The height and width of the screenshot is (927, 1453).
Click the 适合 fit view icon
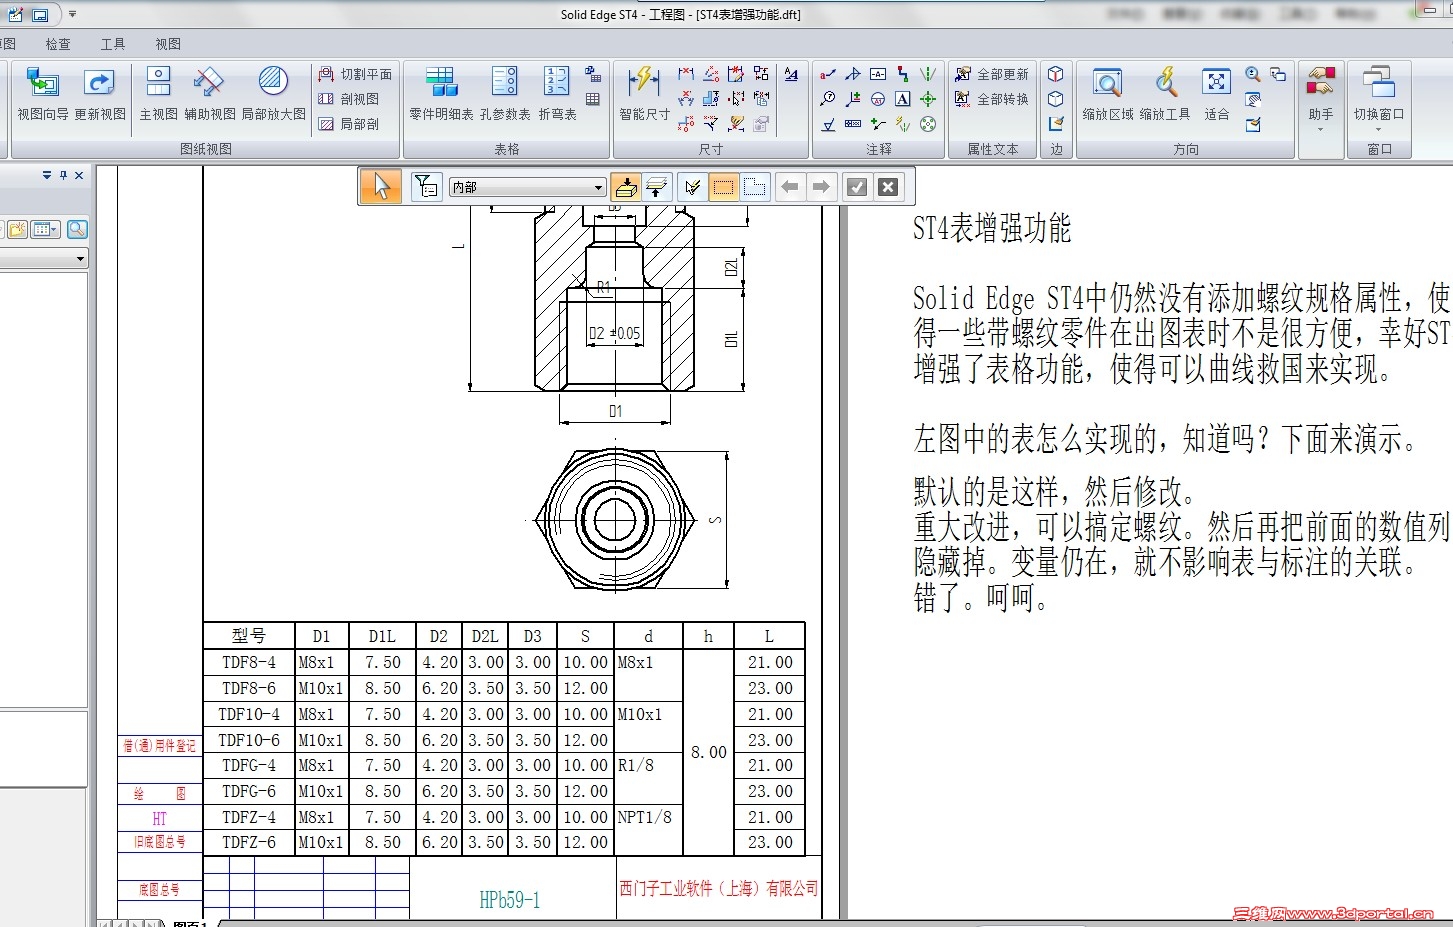point(1217,93)
